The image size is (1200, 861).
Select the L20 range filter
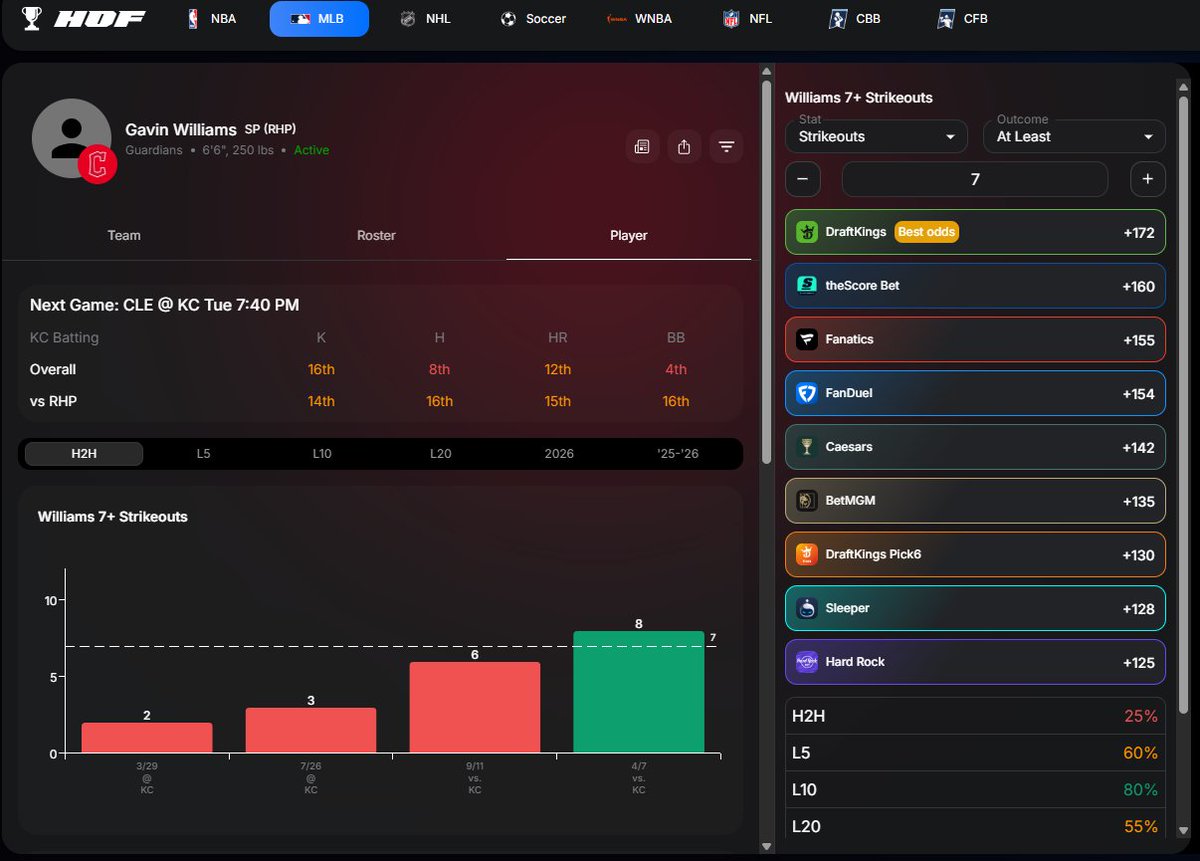441,454
